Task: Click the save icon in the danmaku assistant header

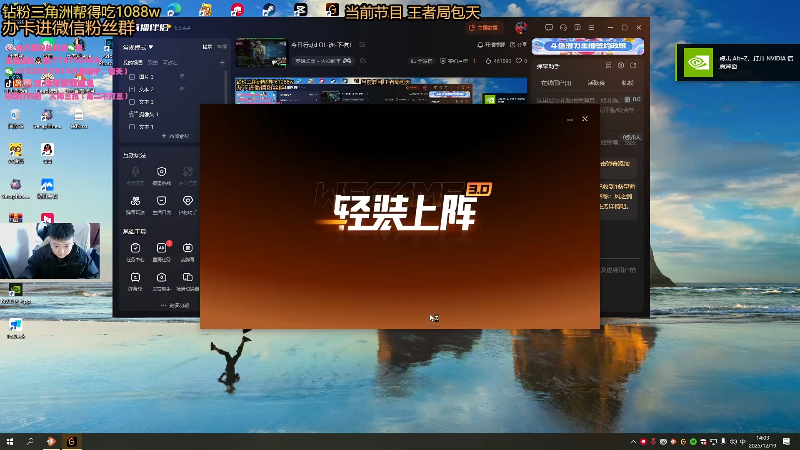Action: point(608,66)
